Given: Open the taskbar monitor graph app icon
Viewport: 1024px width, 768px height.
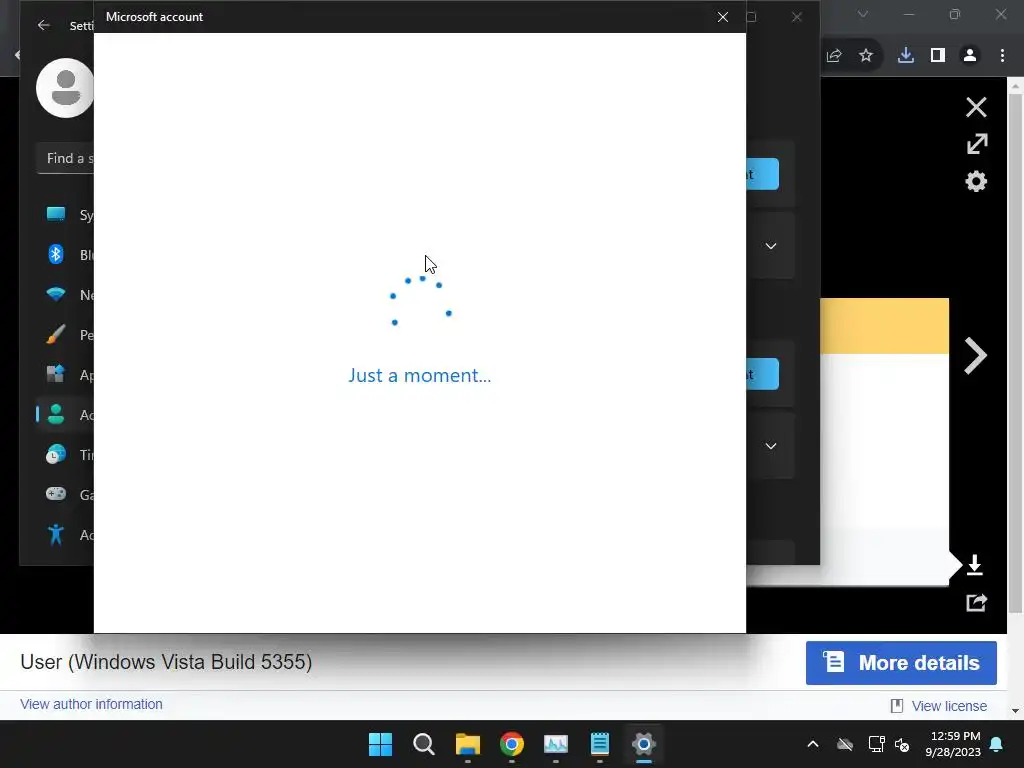Looking at the screenshot, I should pyautogui.click(x=556, y=744).
